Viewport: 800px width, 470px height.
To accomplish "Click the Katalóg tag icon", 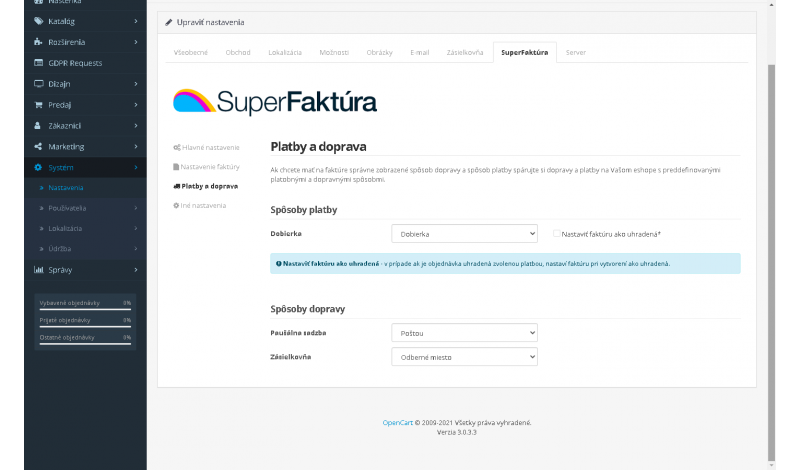I will [x=38, y=21].
